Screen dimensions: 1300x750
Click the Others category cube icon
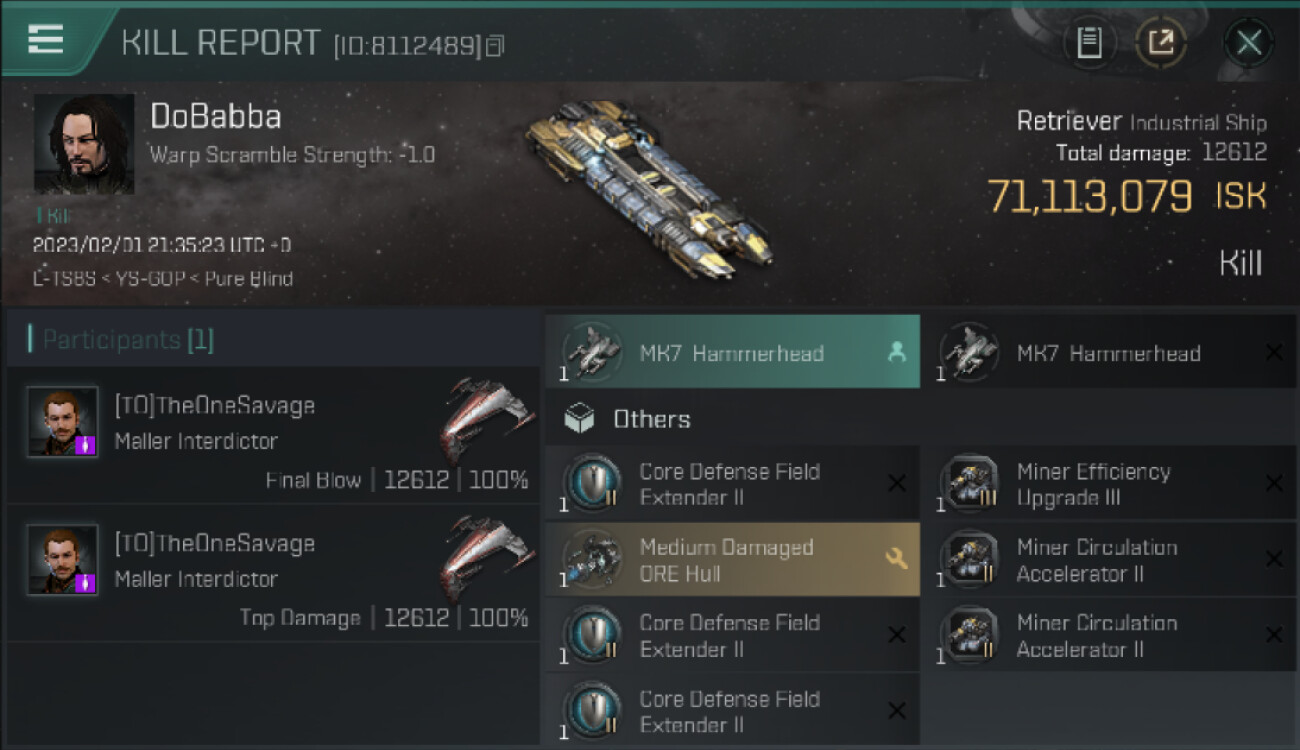tap(579, 419)
